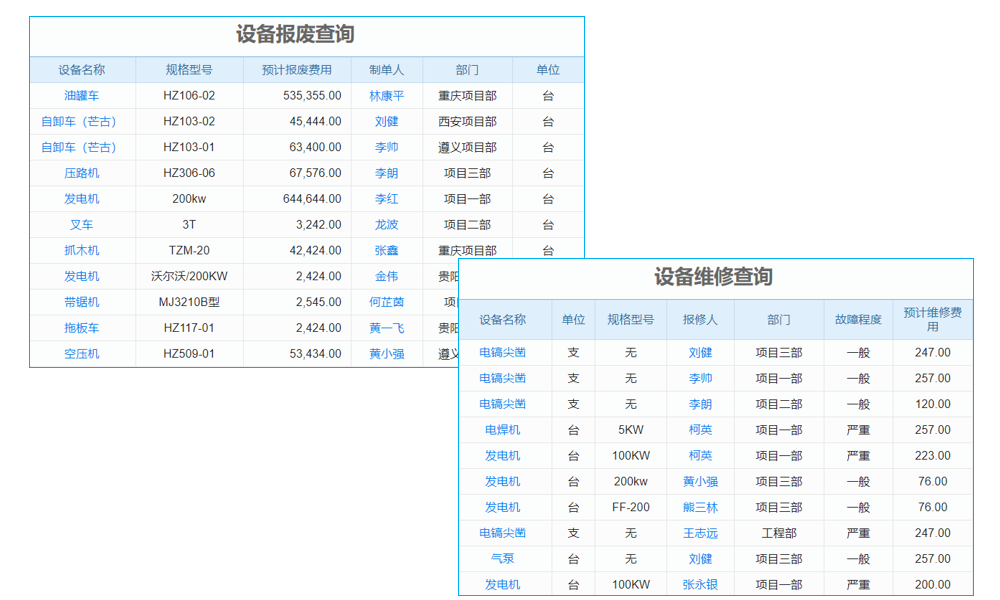This screenshot has height=600, width=1000.
Task: Sort by the 预计报废费用 column header
Action: pos(297,69)
